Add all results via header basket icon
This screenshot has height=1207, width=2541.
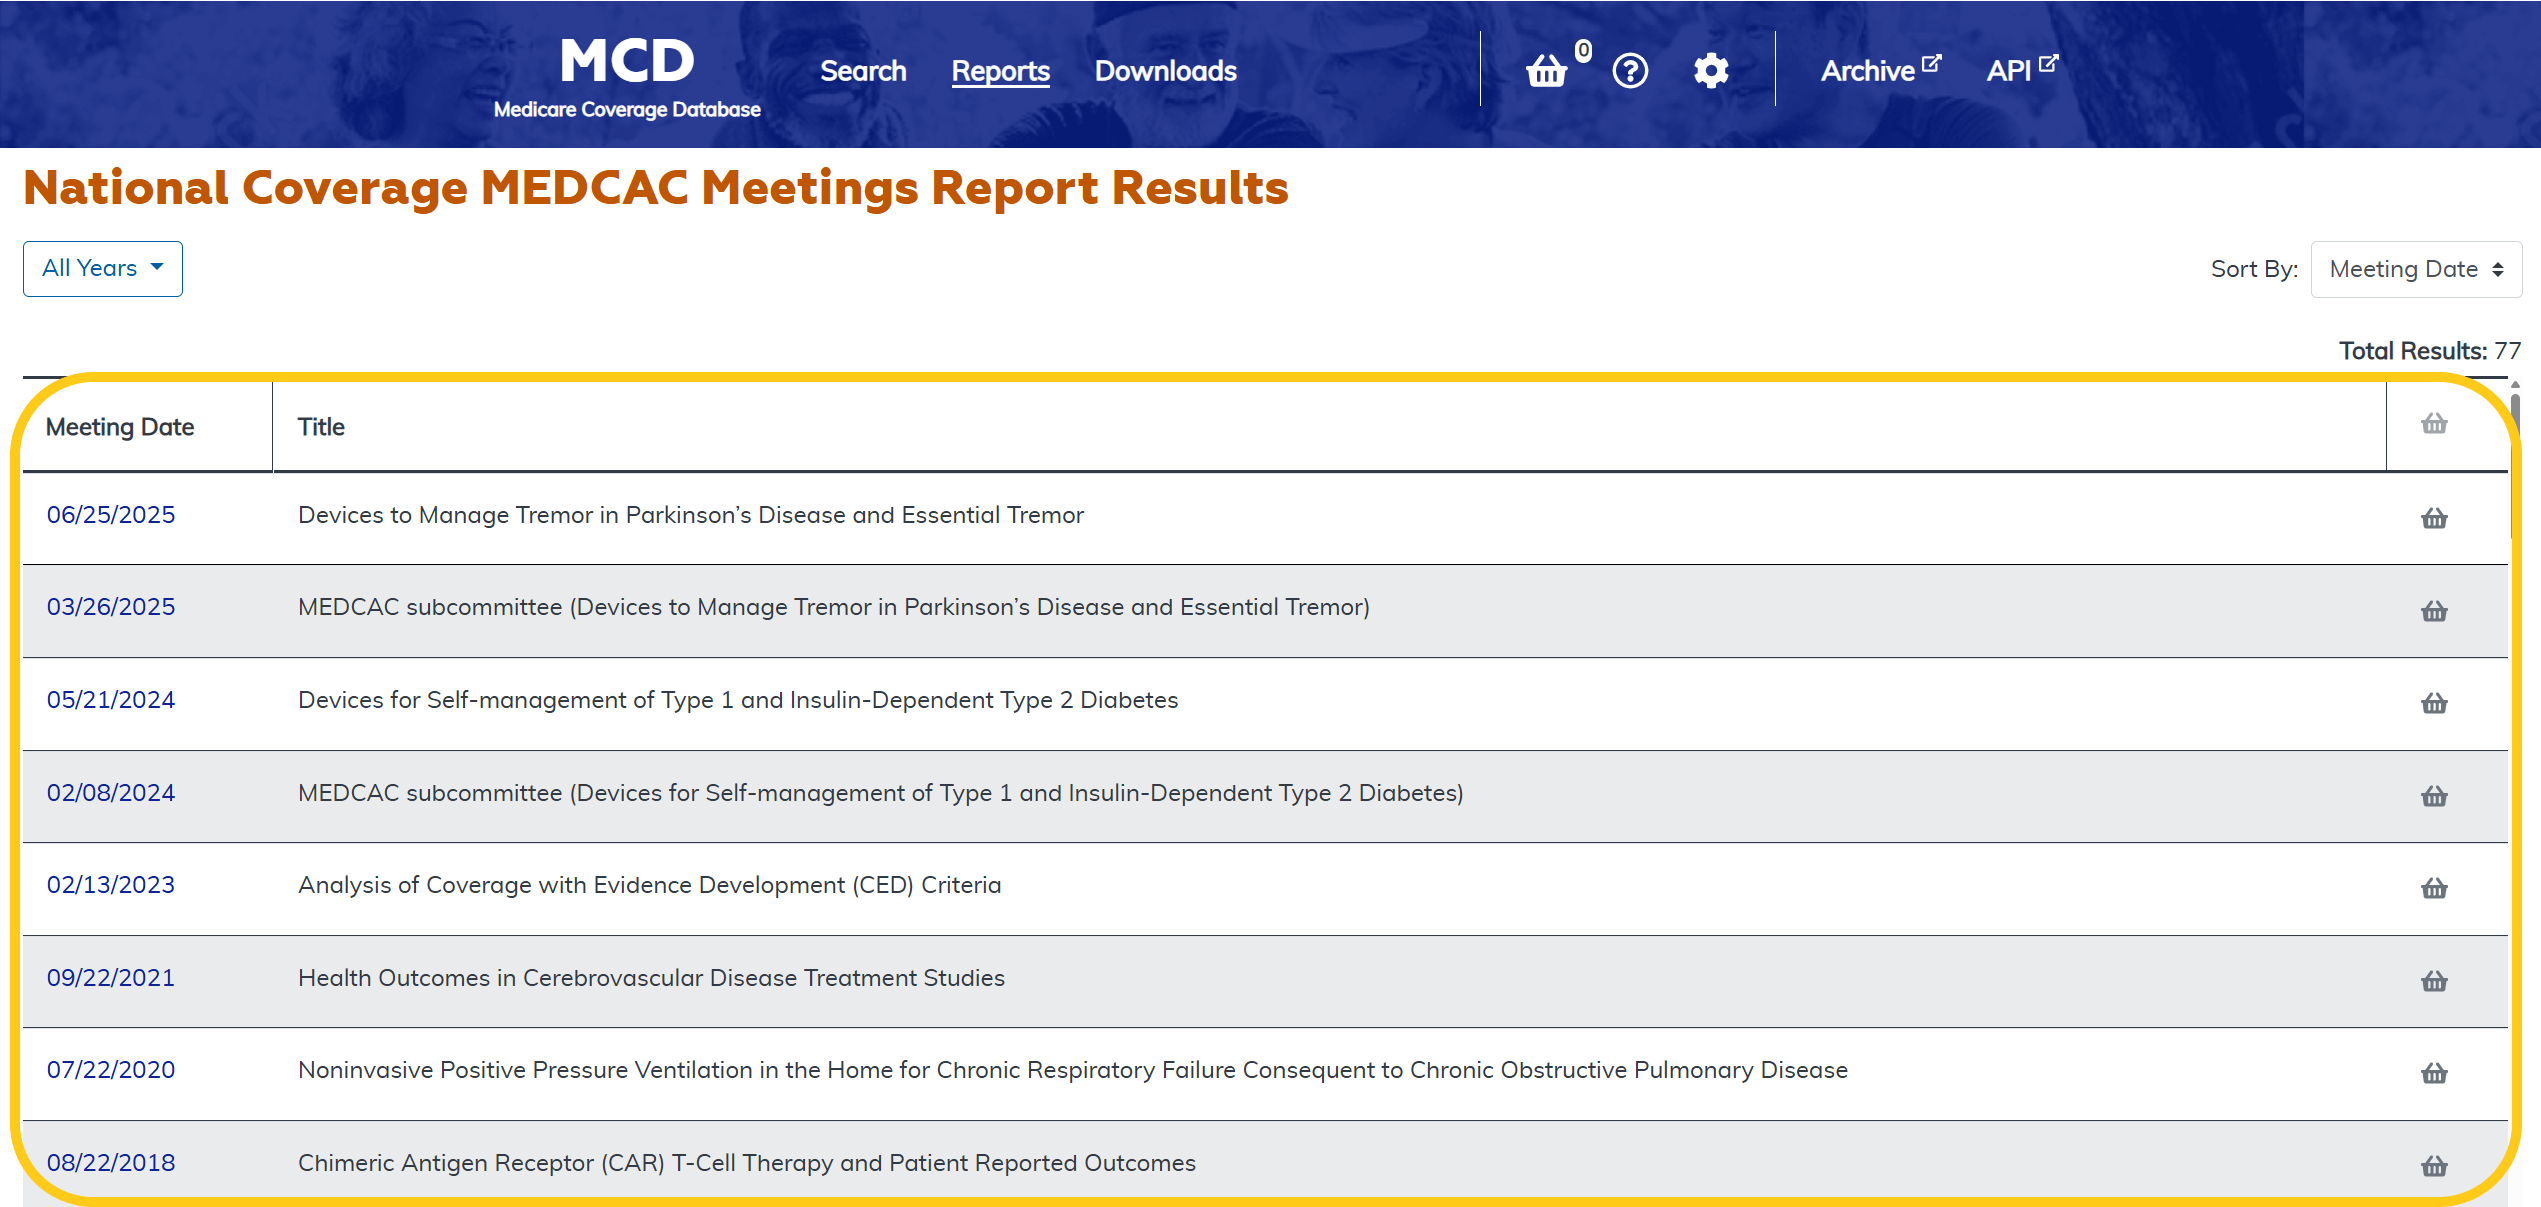2433,424
